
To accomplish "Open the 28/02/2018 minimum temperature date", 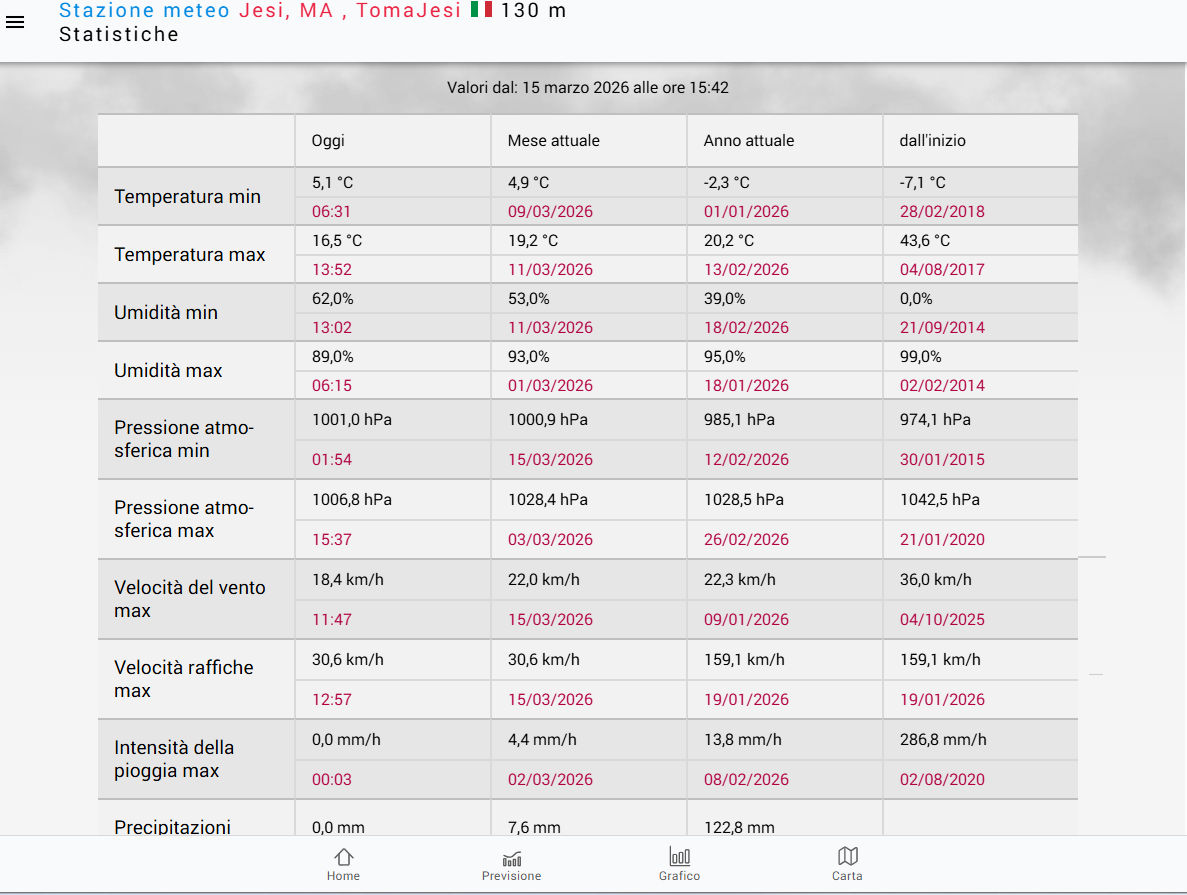I will (941, 211).
